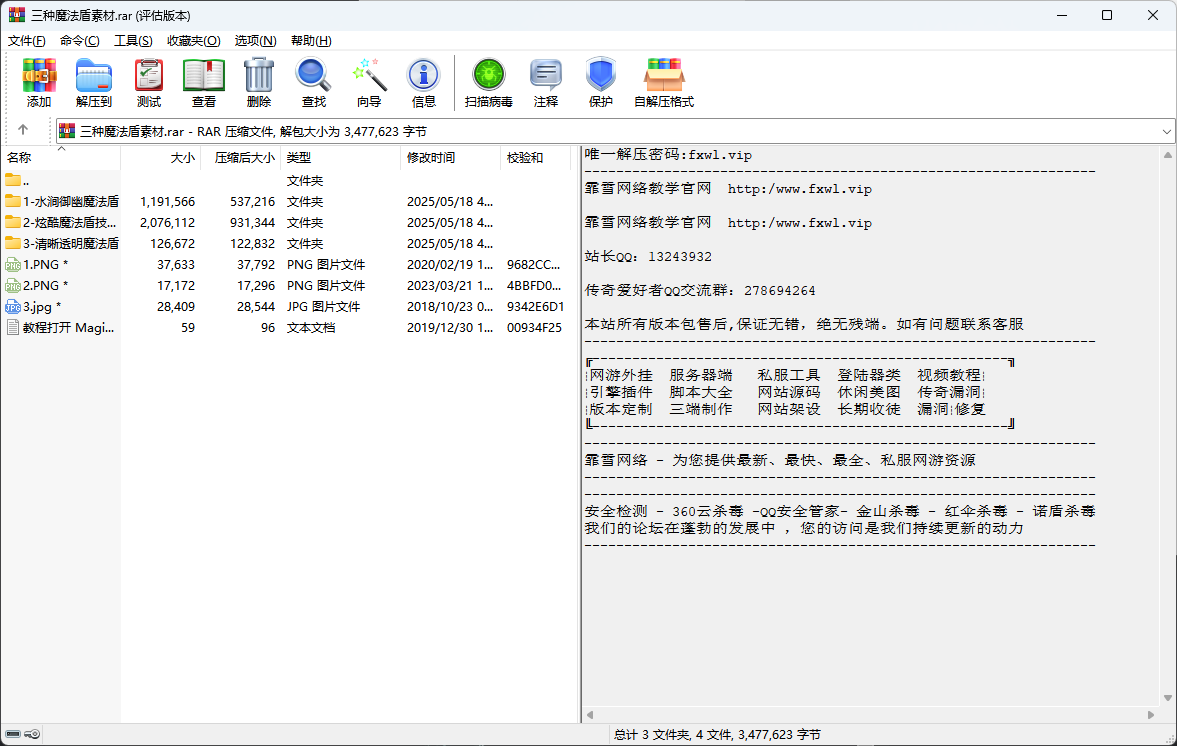Select folder icon of 3-清晰透明魔法盾

(x=13, y=243)
